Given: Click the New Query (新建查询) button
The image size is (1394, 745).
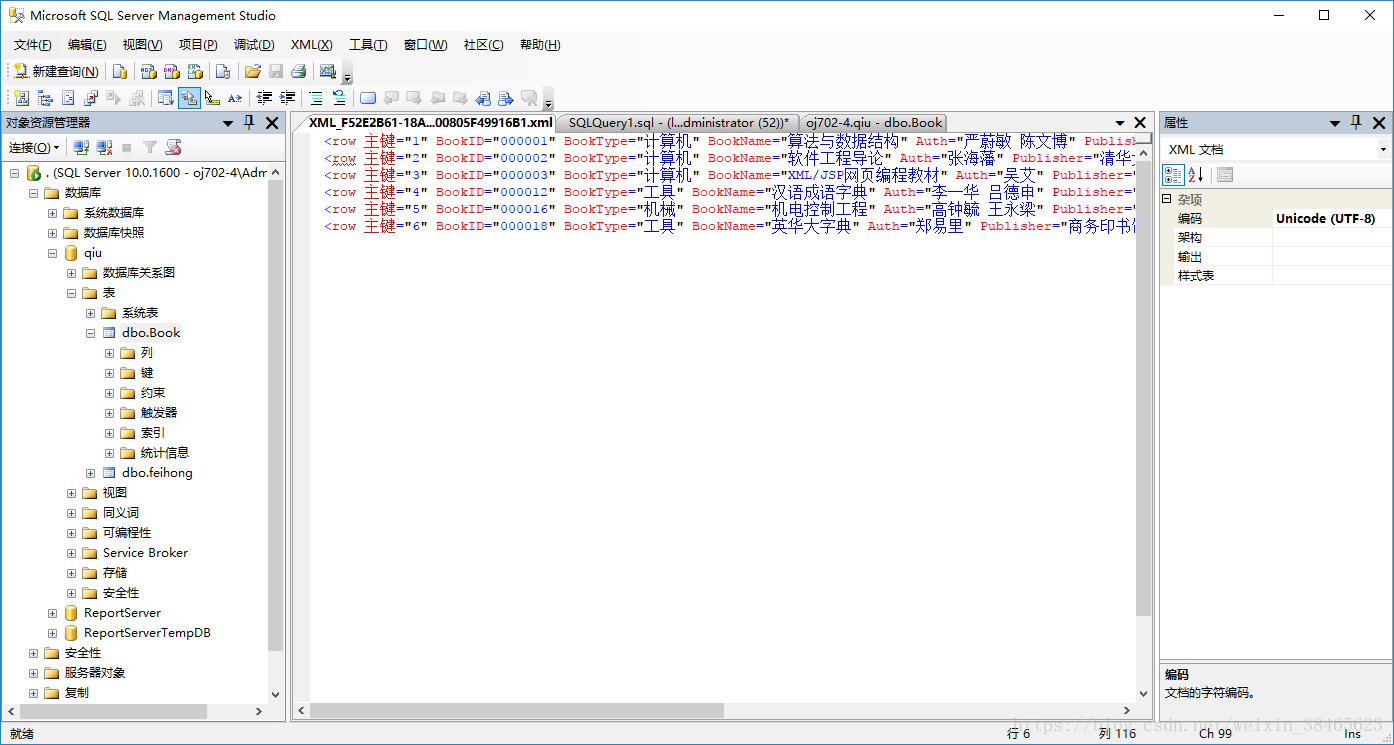Looking at the screenshot, I should click(x=56, y=71).
